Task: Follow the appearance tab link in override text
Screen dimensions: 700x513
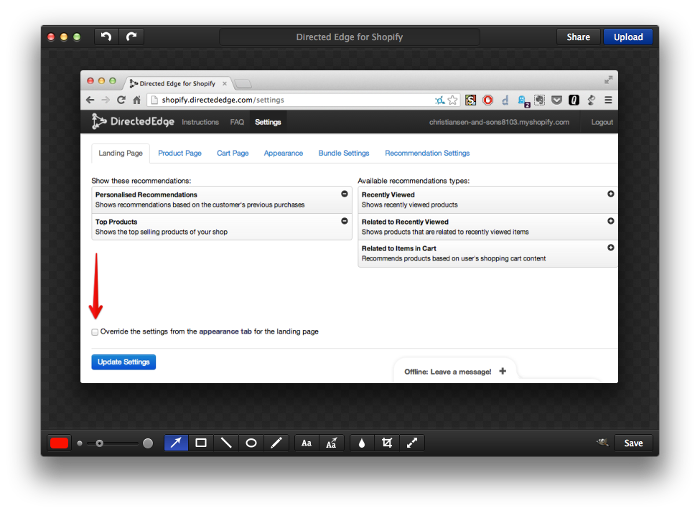Action: pos(225,331)
